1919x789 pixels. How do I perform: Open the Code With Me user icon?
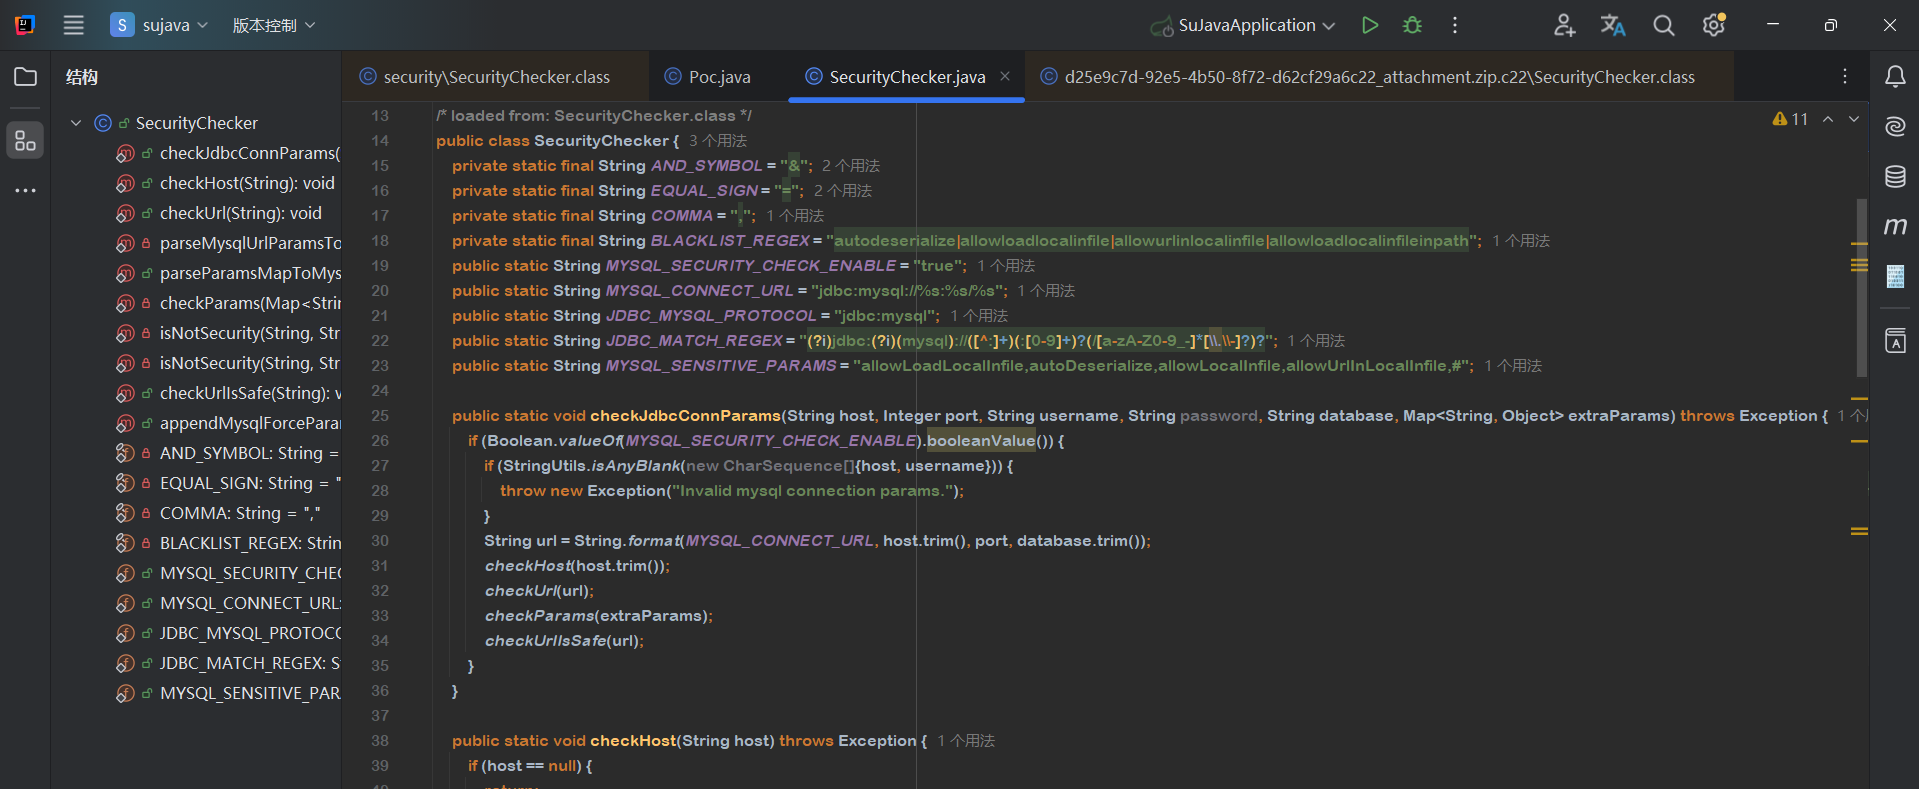pos(1564,25)
